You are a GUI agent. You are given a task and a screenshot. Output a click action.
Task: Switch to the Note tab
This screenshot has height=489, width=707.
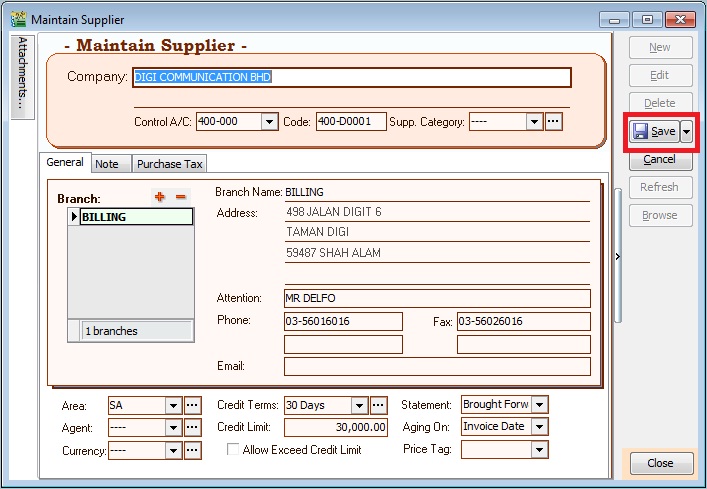[107, 164]
